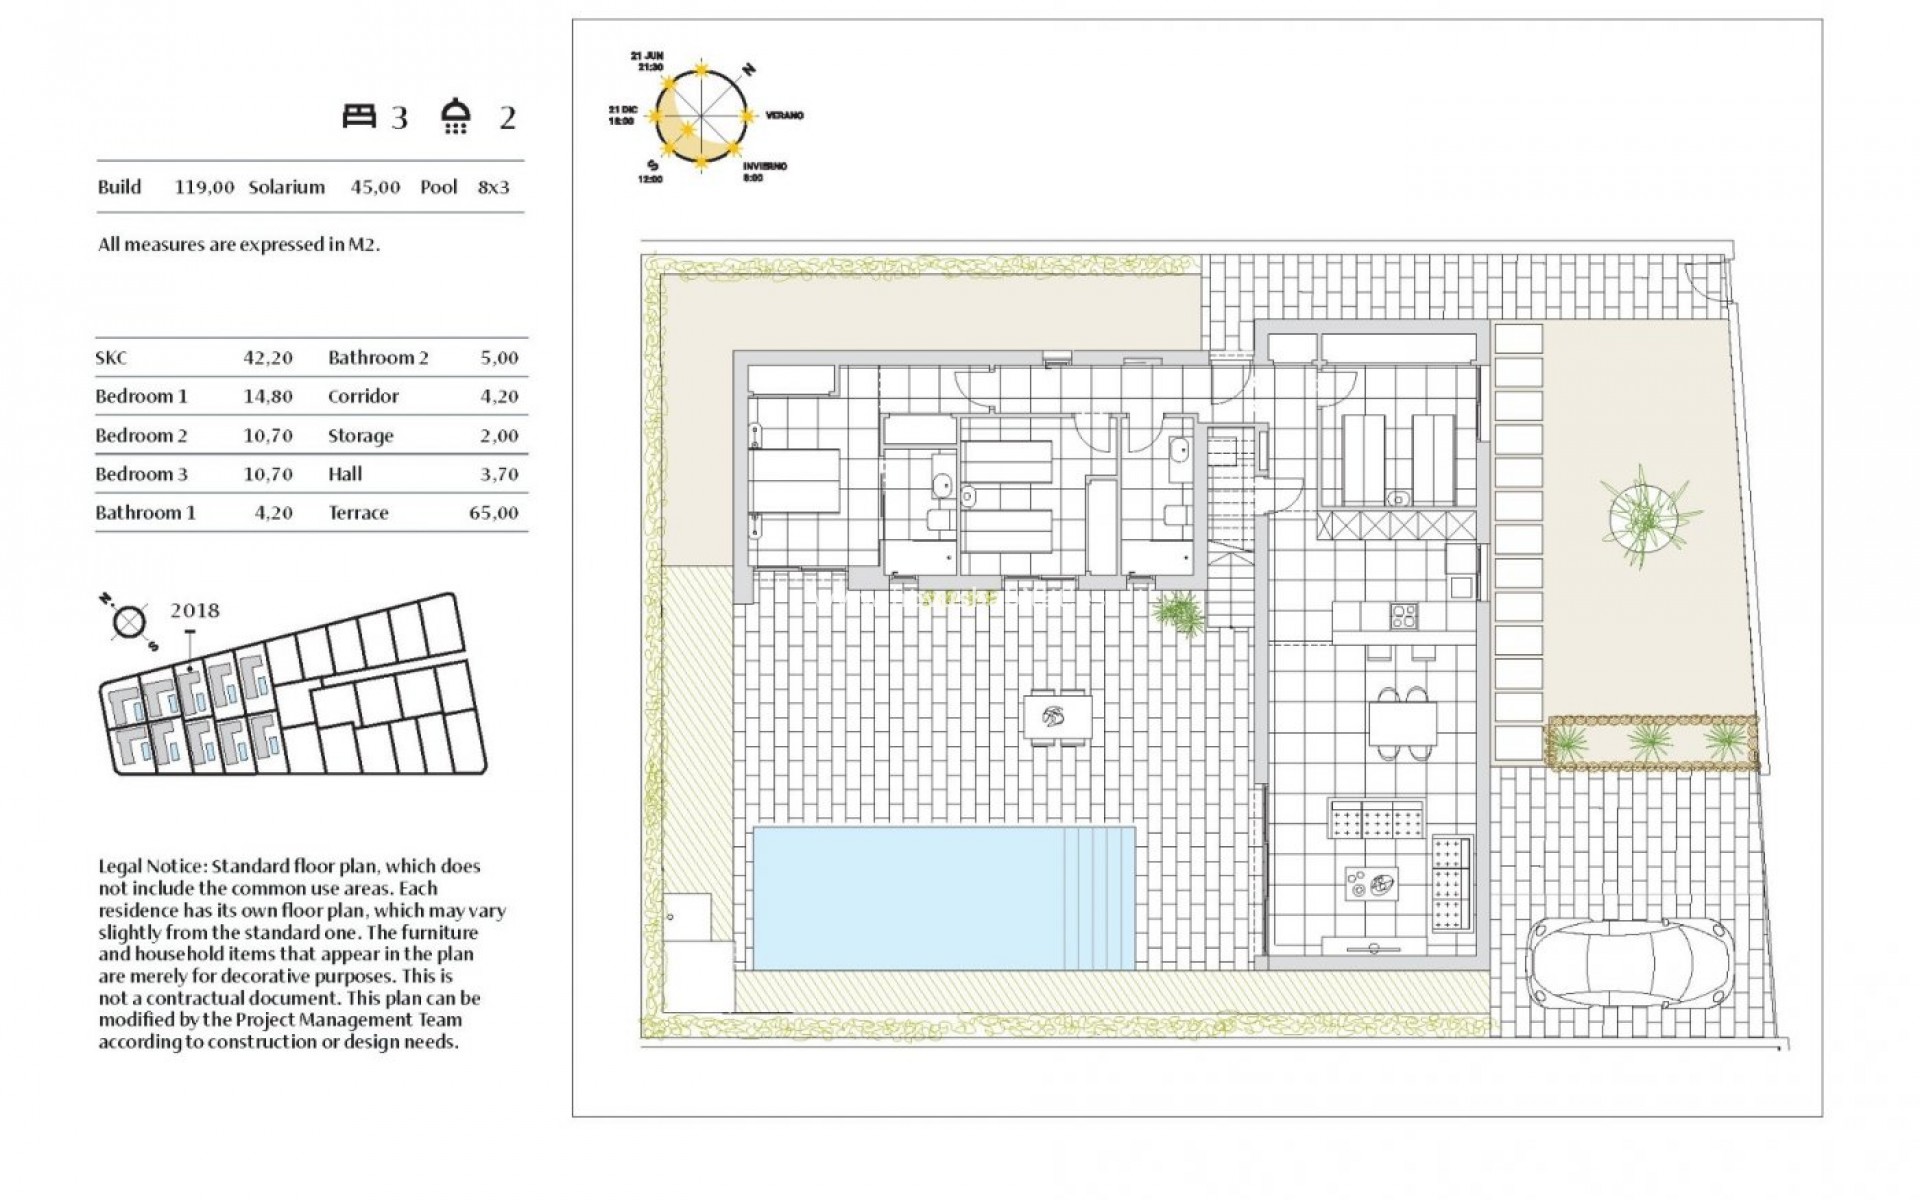
Task: Click the "Solarium" label
Action: pos(287,187)
